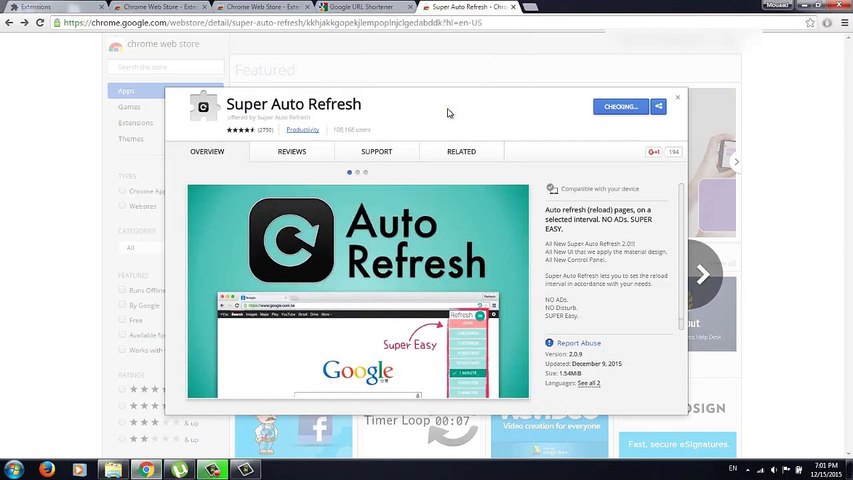The width and height of the screenshot is (853, 480).
Task: Click the small right chevron beside featured image
Action: [x=736, y=162]
